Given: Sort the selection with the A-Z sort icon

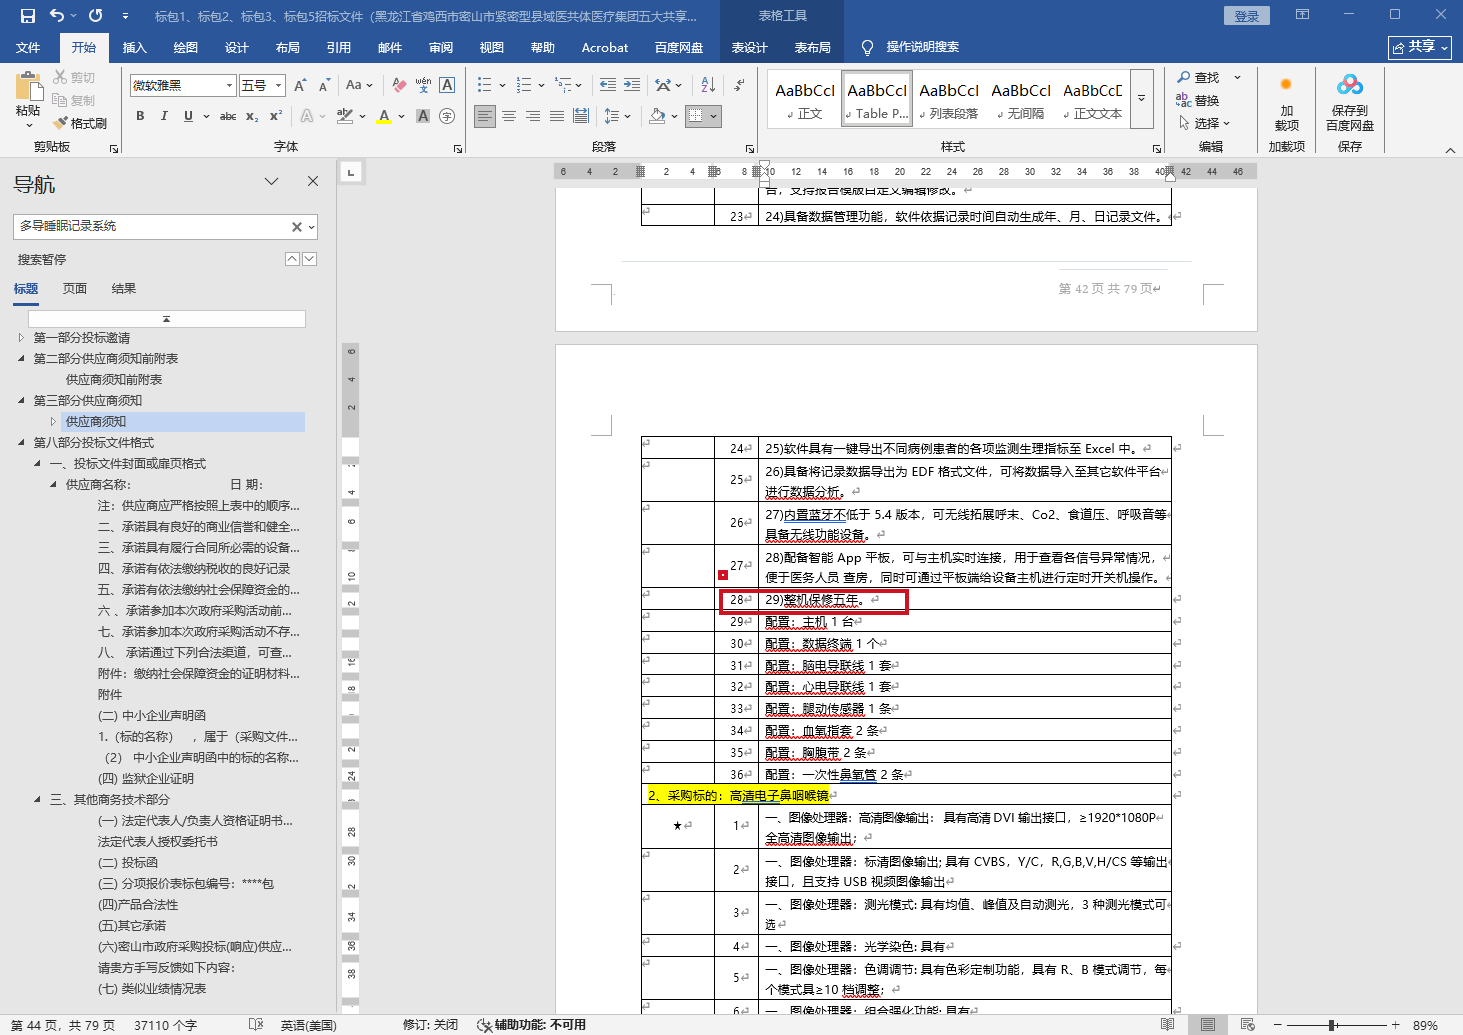Looking at the screenshot, I should (708, 86).
